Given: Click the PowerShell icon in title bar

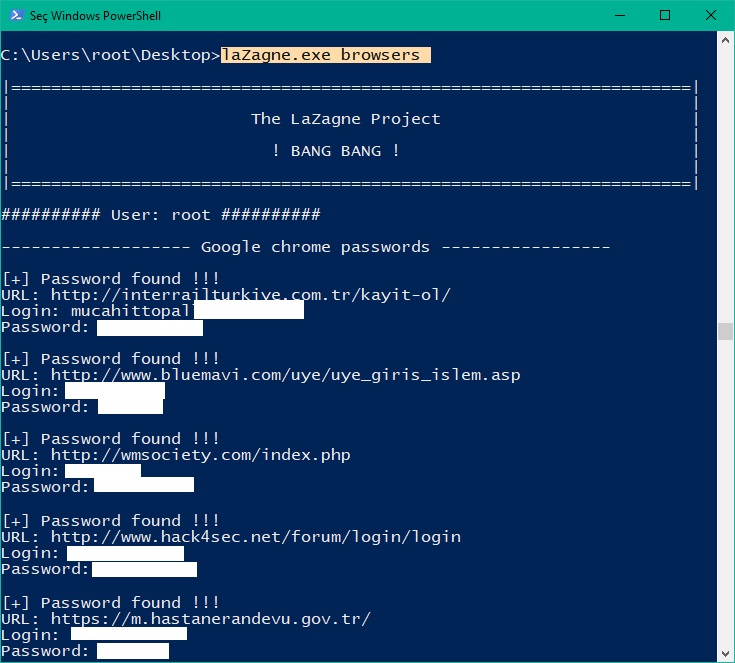Looking at the screenshot, I should [16, 15].
